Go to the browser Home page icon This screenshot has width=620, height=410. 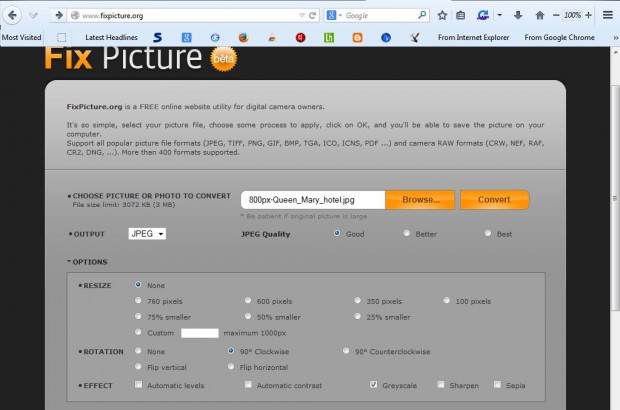coord(540,15)
